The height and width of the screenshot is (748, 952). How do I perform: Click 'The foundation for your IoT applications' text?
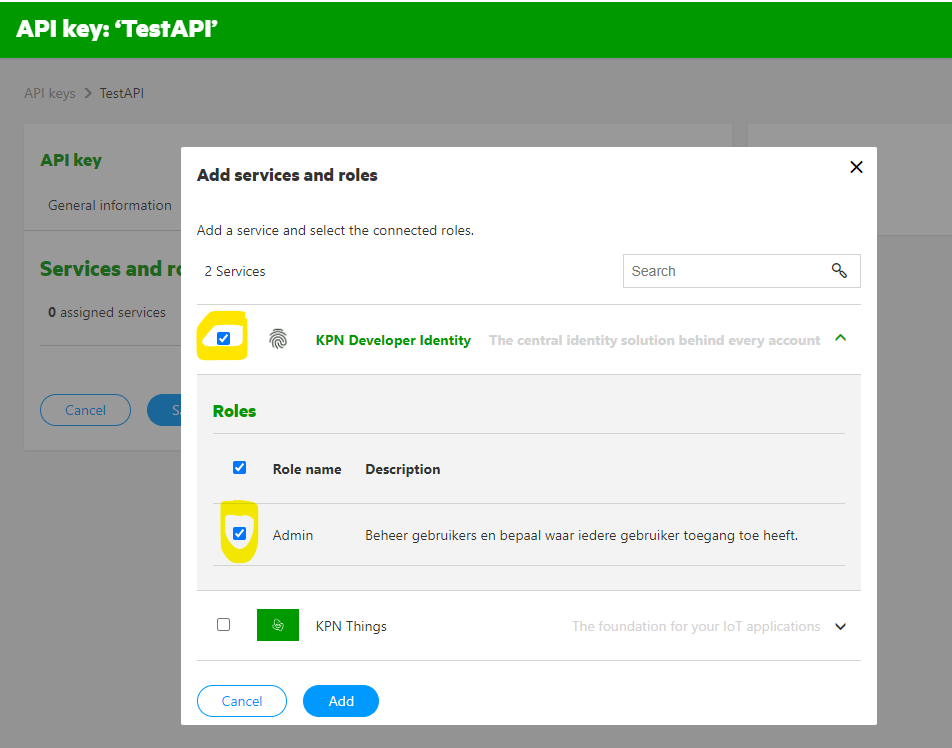[x=696, y=626]
